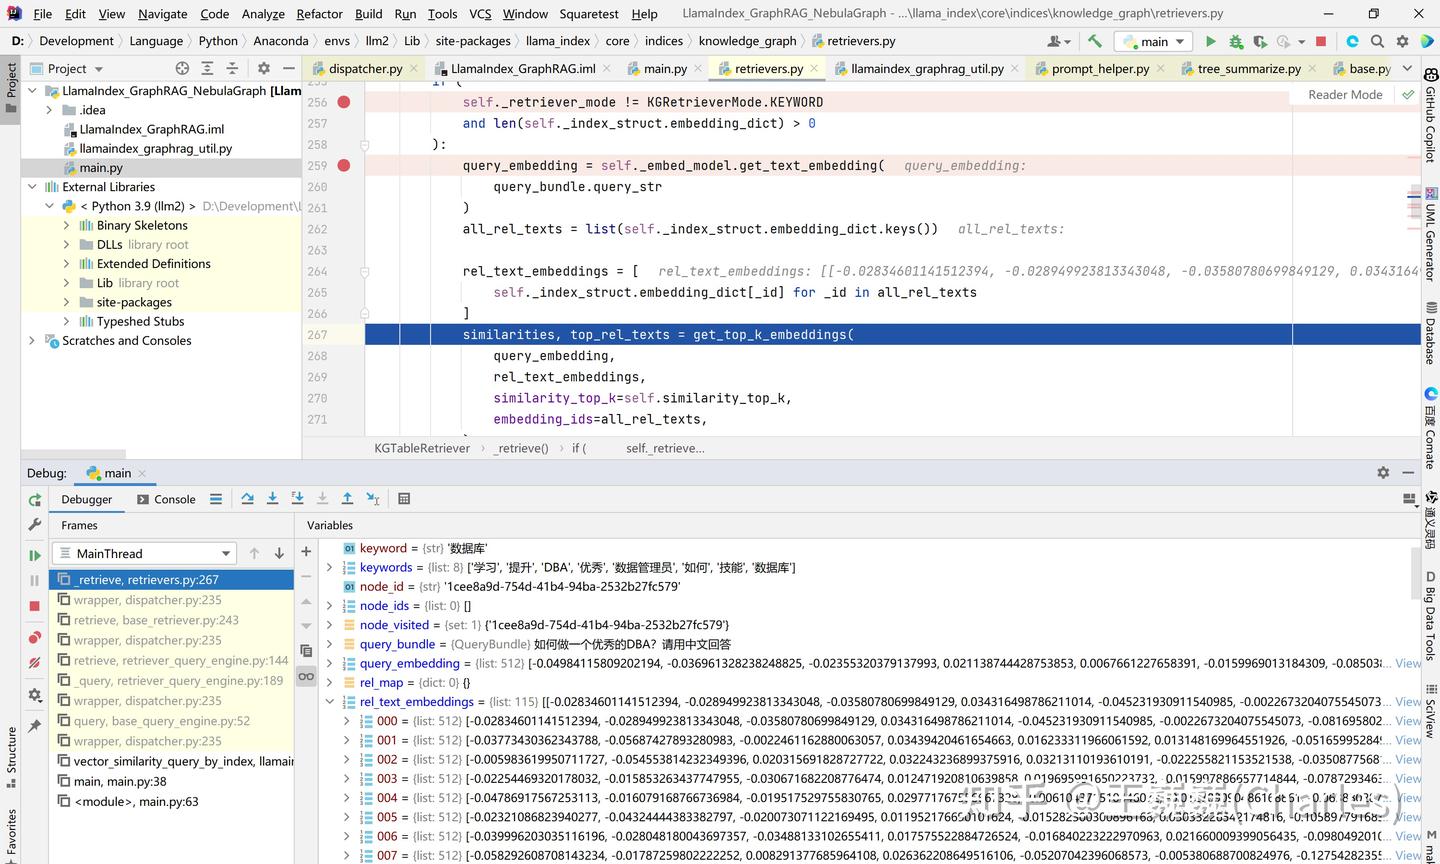Toggle the breakpoint on line 256
This screenshot has height=864, width=1440.
coord(344,102)
